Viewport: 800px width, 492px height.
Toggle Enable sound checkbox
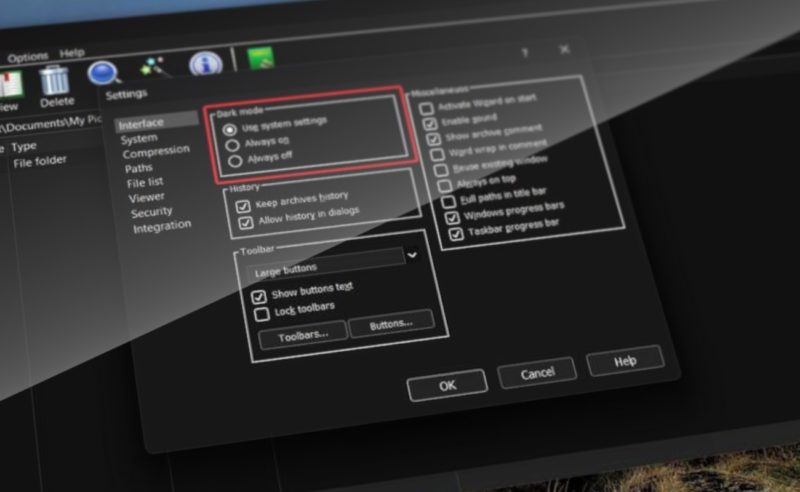(430, 124)
